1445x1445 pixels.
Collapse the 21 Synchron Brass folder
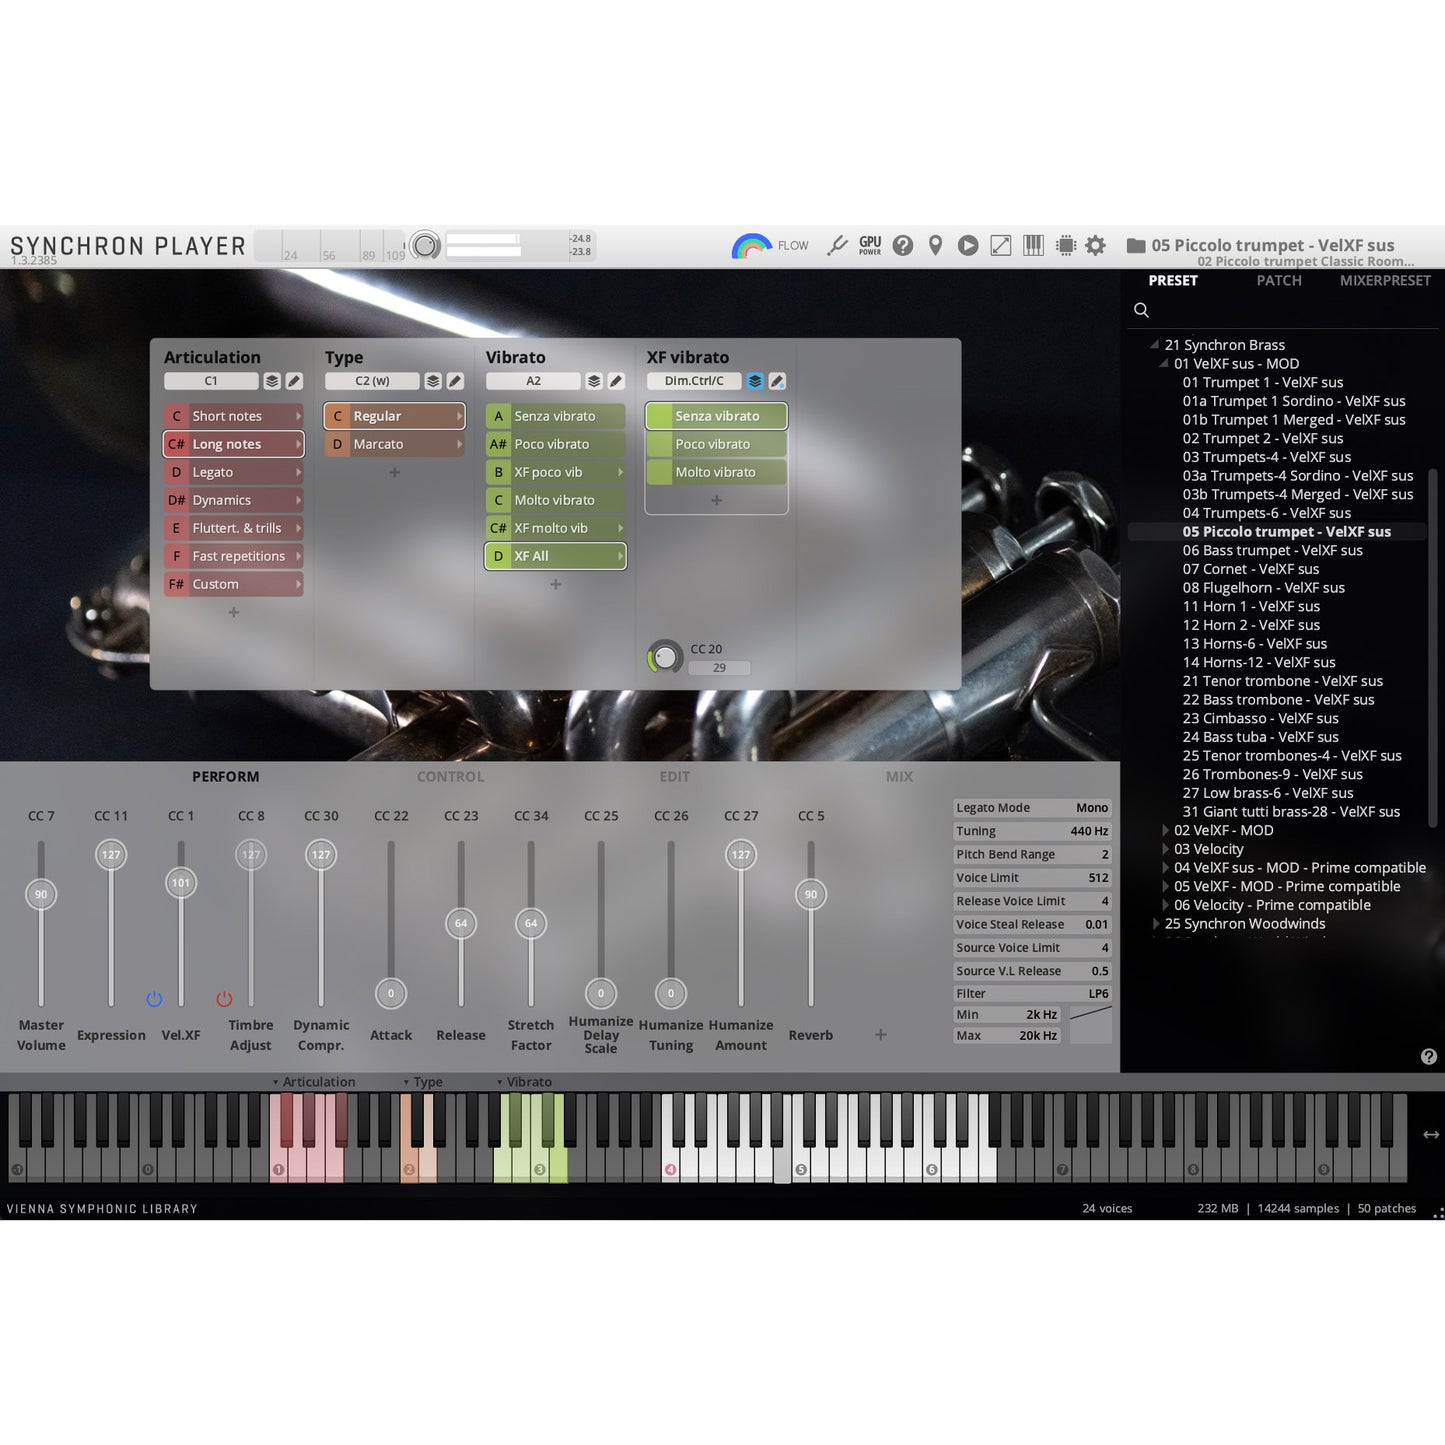(x=1154, y=345)
